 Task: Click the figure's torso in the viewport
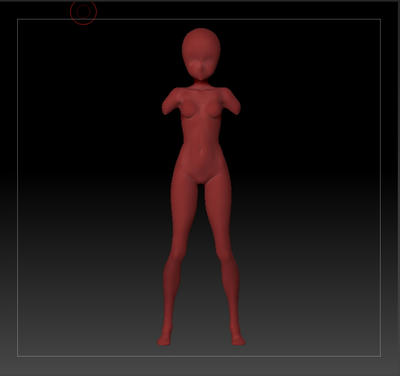(x=201, y=133)
